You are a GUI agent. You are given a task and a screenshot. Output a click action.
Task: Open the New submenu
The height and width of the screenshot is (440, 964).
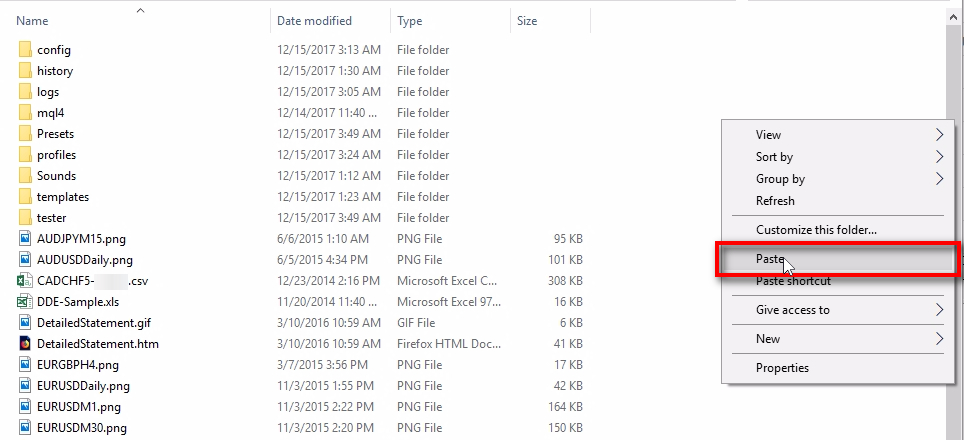(837, 339)
